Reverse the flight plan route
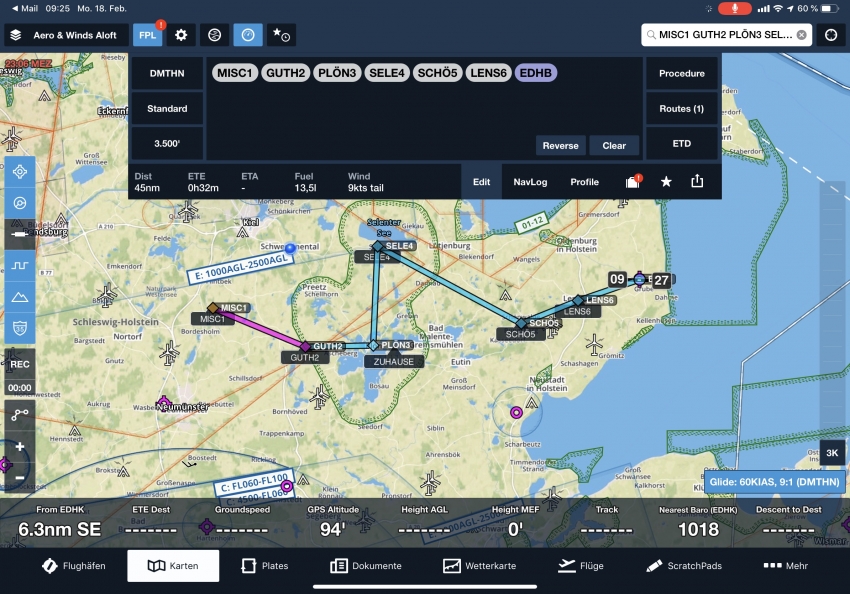This screenshot has width=850, height=594. click(x=561, y=145)
